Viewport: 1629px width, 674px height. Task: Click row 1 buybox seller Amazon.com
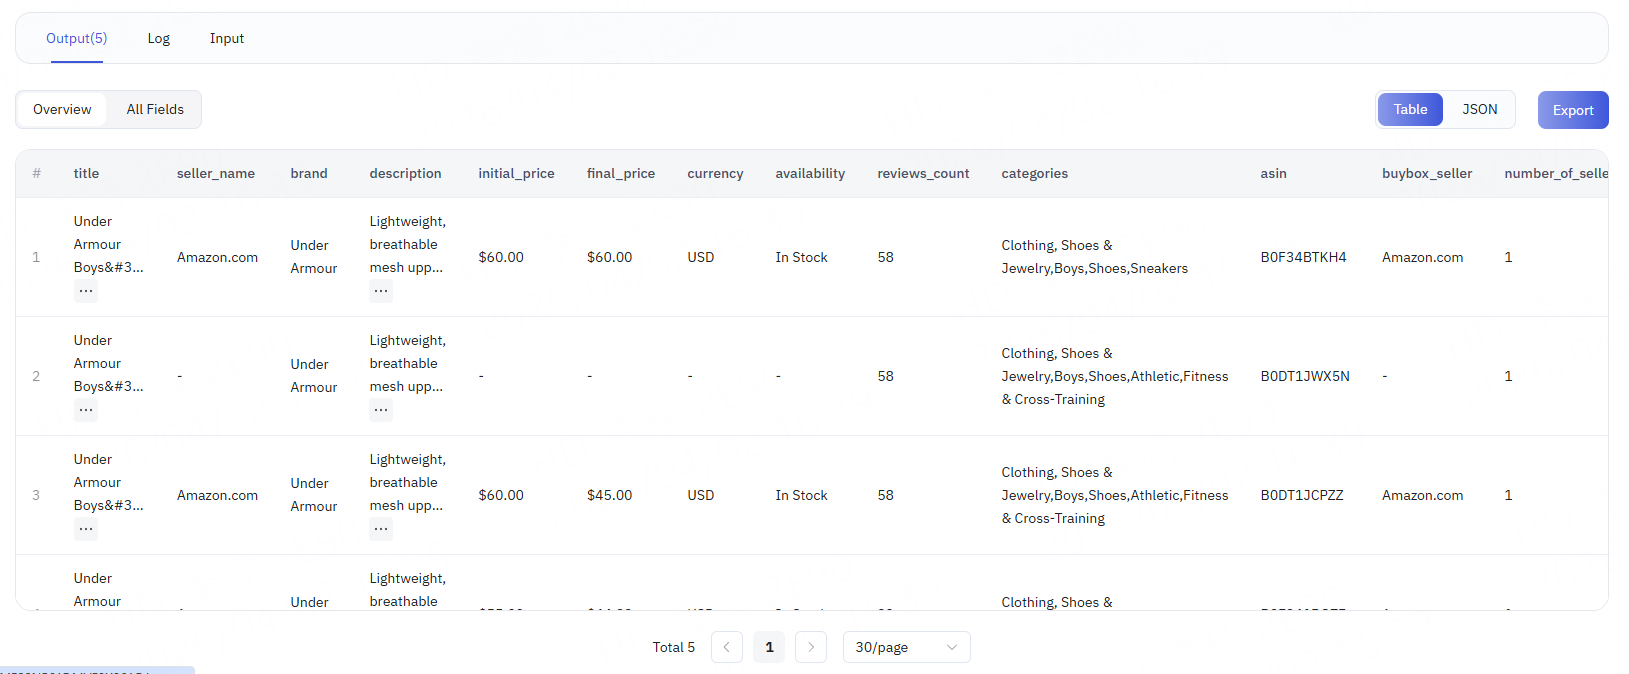click(x=1422, y=257)
